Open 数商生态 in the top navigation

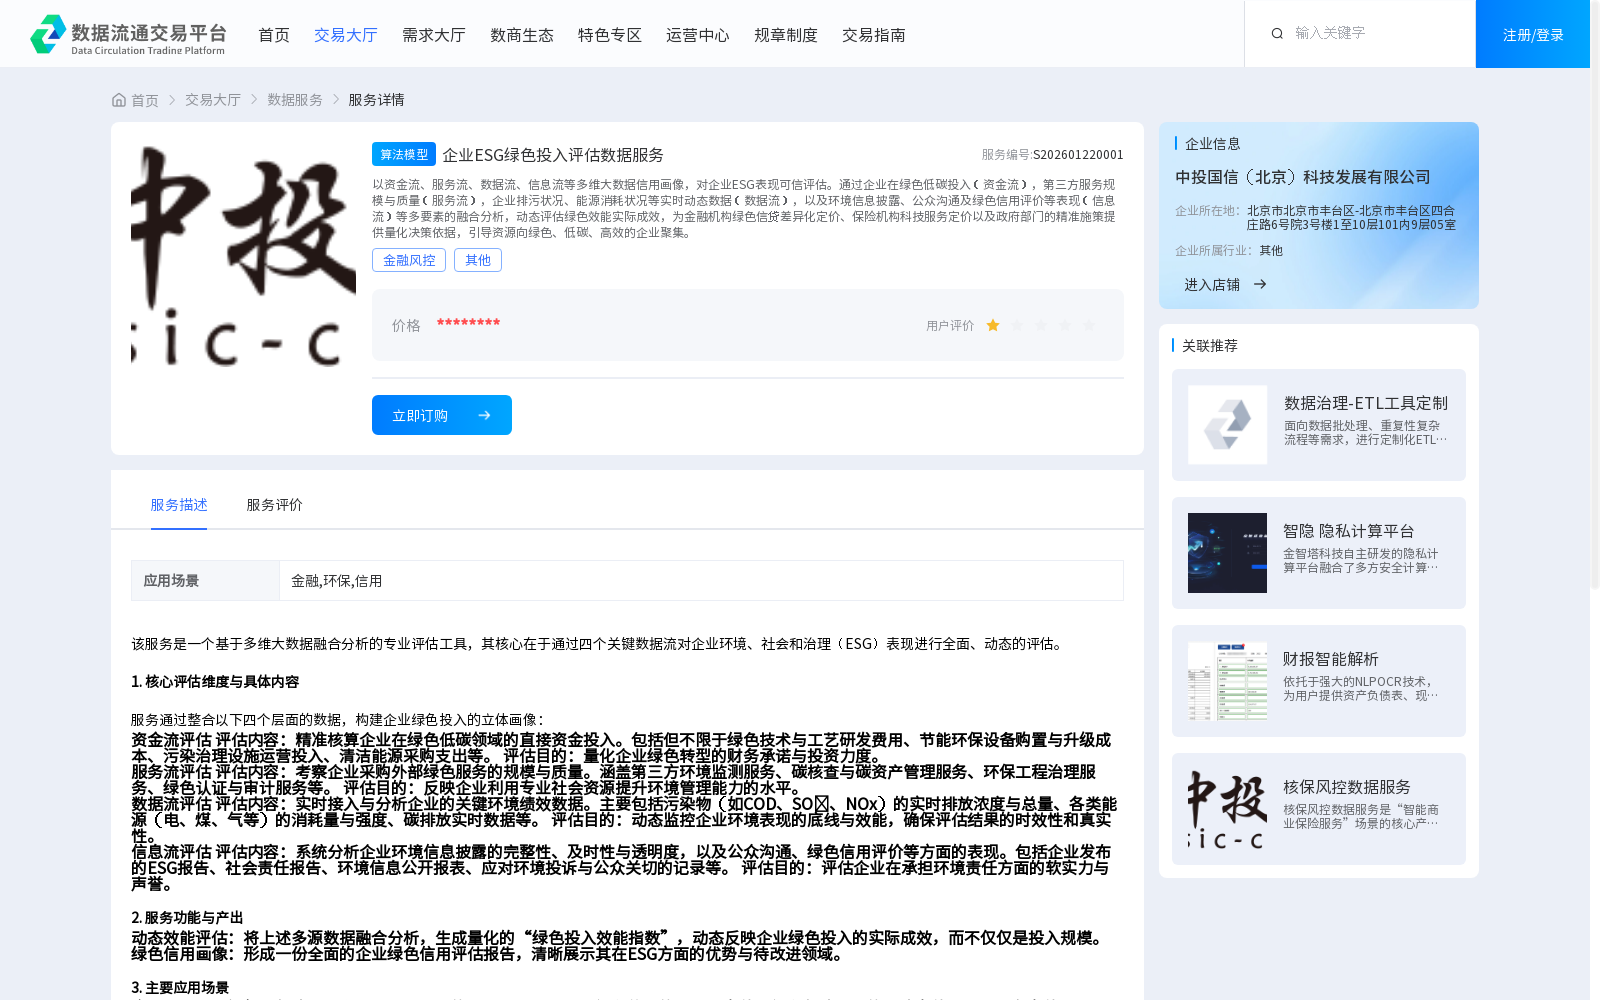coord(522,35)
